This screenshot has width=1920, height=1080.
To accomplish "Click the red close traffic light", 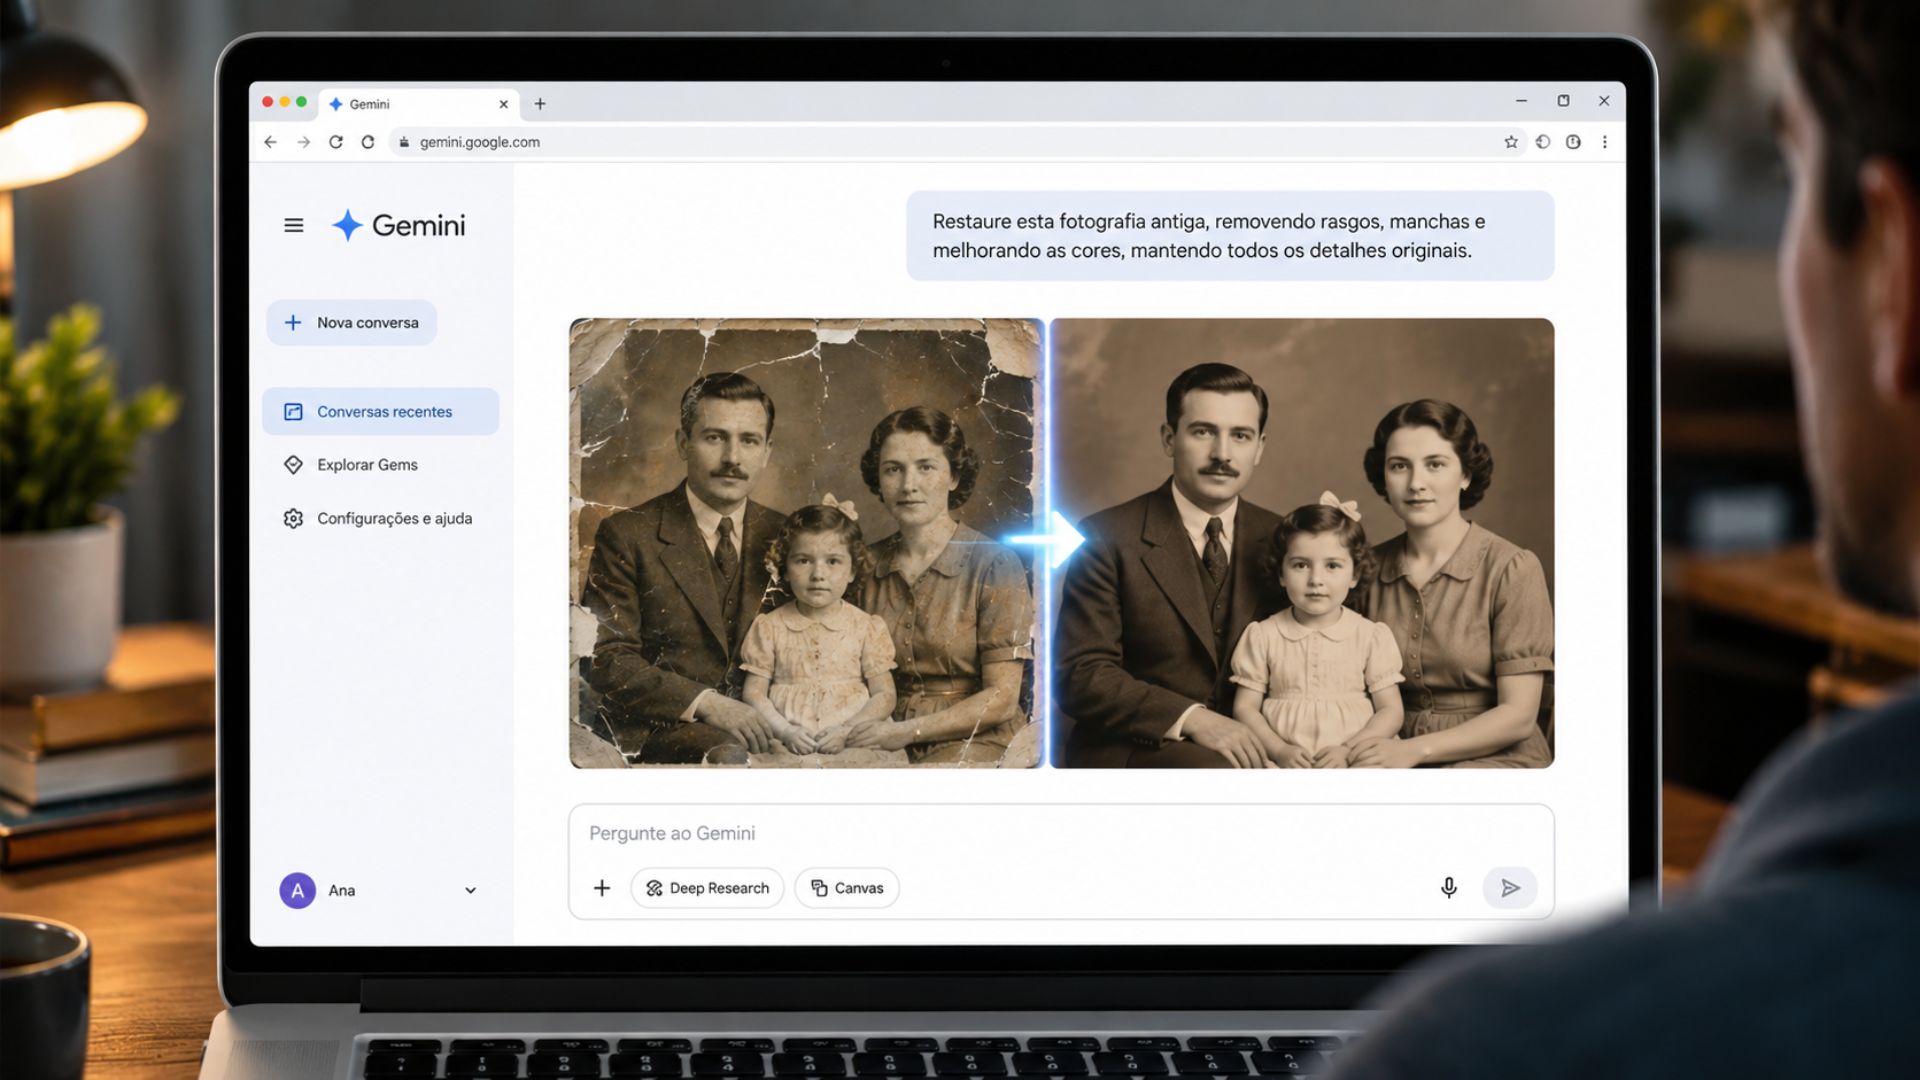I will [x=267, y=102].
